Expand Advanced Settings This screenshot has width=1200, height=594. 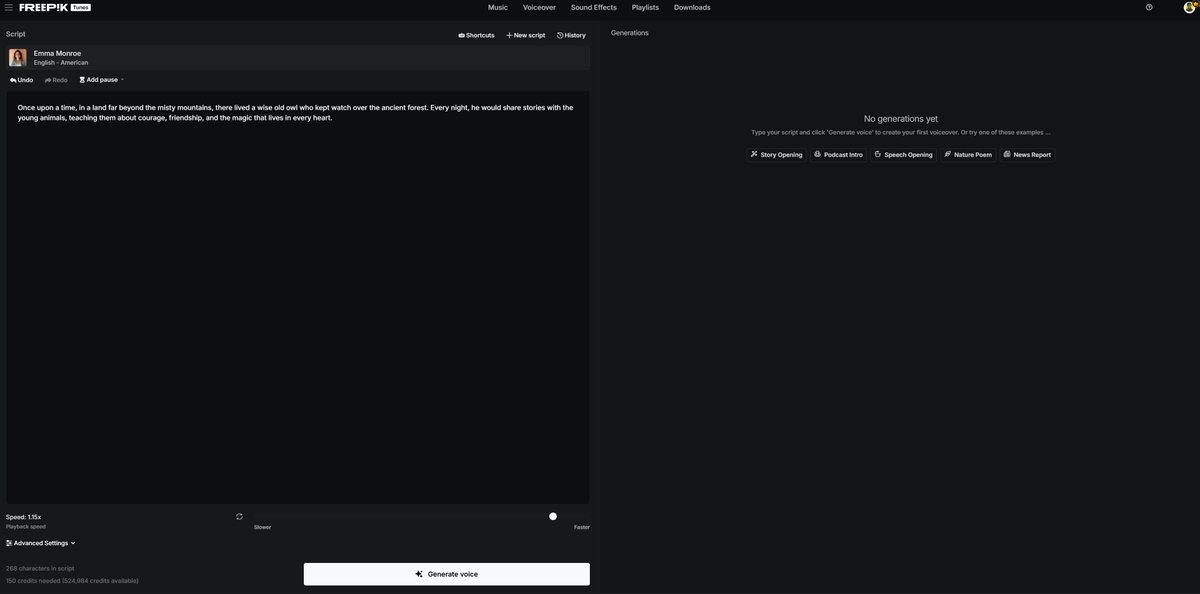pyautogui.click(x=41, y=543)
